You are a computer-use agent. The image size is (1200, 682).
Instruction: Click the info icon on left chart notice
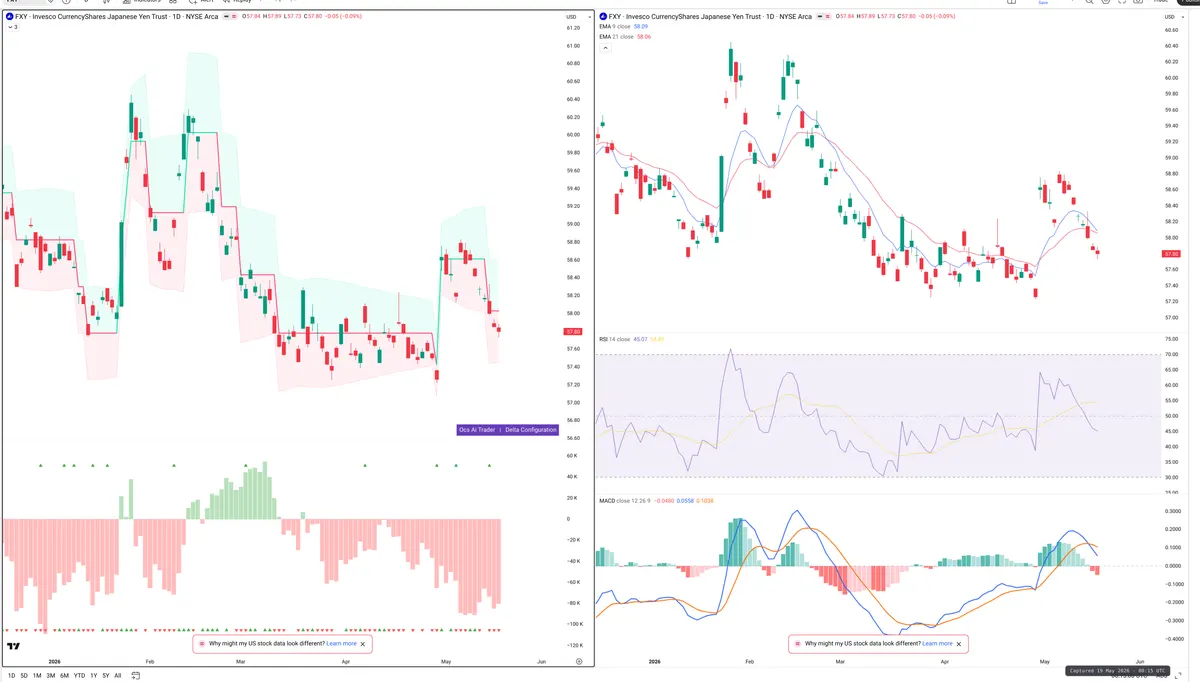(x=201, y=644)
